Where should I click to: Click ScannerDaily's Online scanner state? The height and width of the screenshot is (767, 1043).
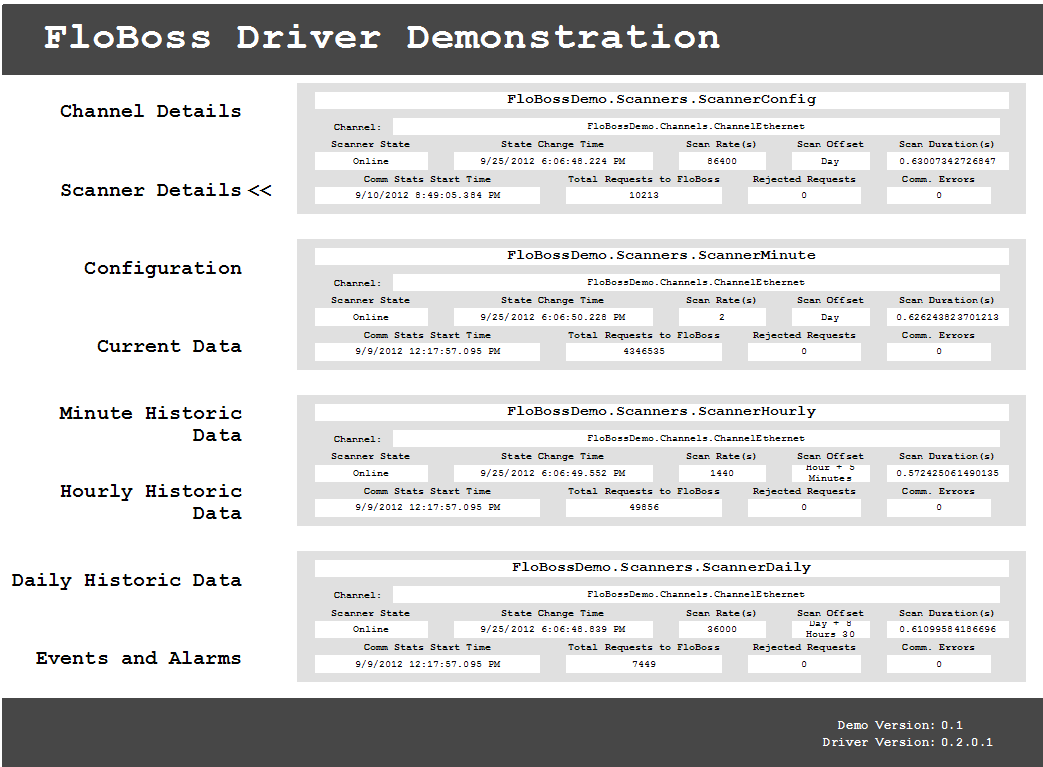pyautogui.click(x=371, y=629)
